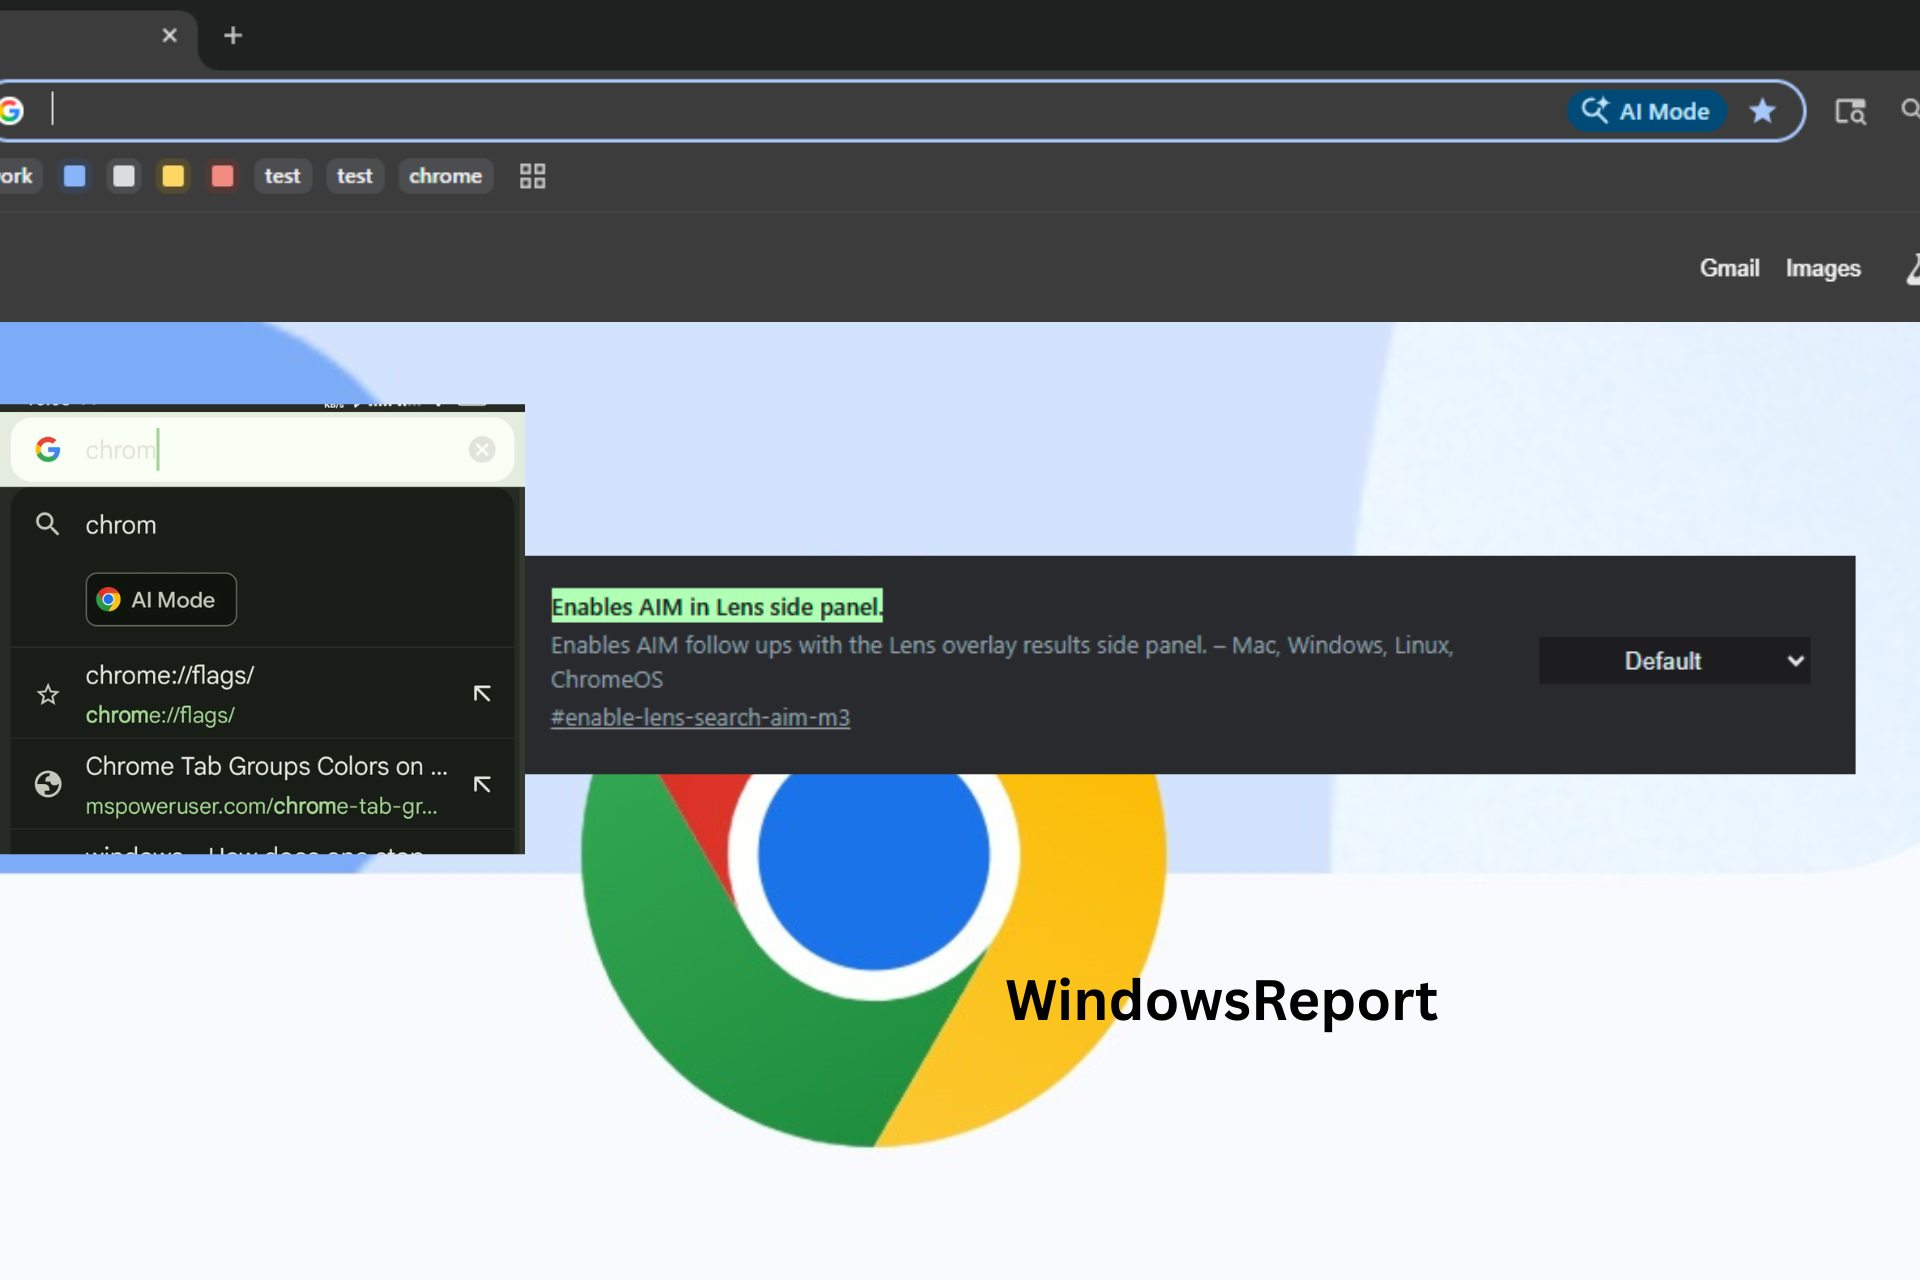The image size is (1920, 1280).
Task: Open the chrome tab group chip
Action: point(445,176)
